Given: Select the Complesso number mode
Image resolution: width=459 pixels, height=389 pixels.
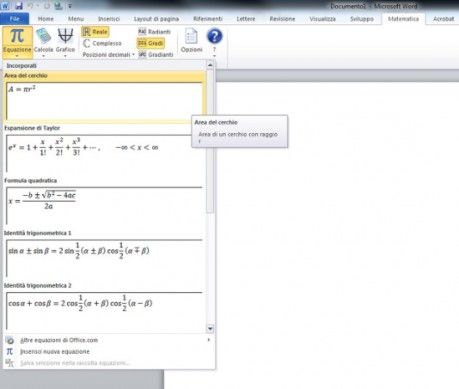Looking at the screenshot, I should point(102,43).
